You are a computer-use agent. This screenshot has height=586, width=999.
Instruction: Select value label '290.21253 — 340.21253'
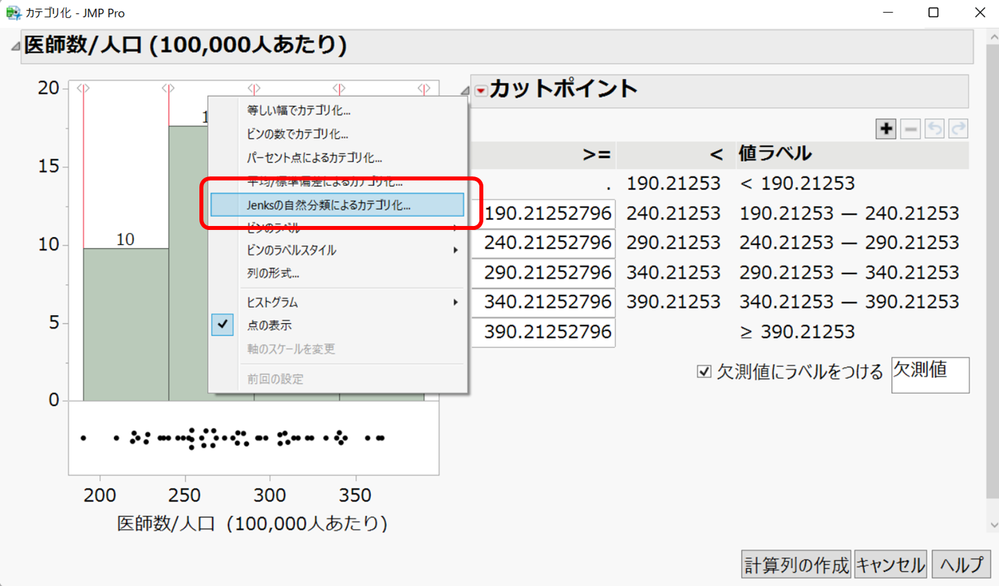point(849,273)
